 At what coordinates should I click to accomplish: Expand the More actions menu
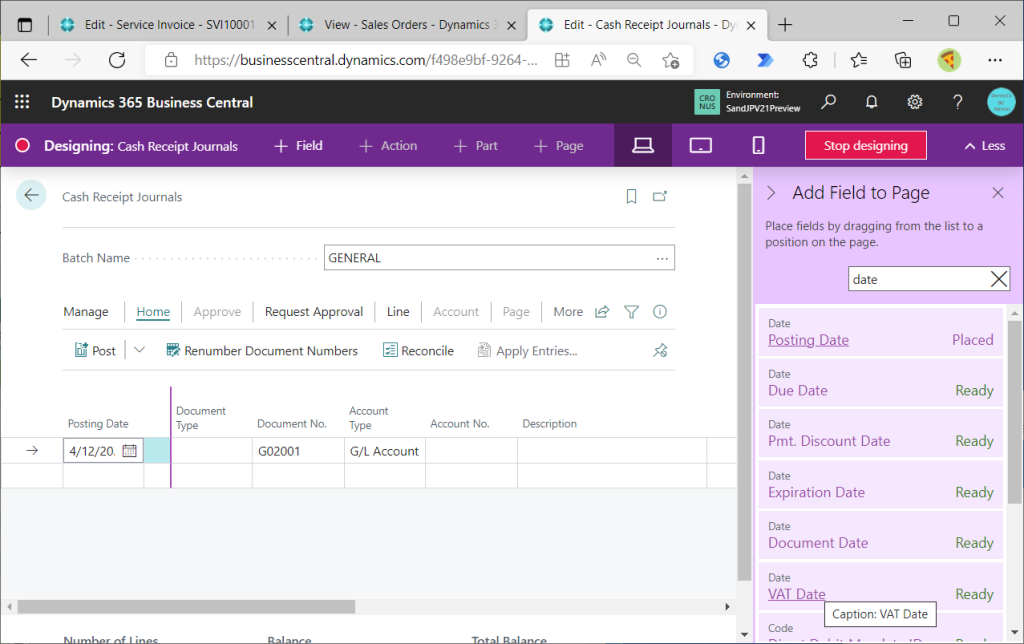(568, 312)
